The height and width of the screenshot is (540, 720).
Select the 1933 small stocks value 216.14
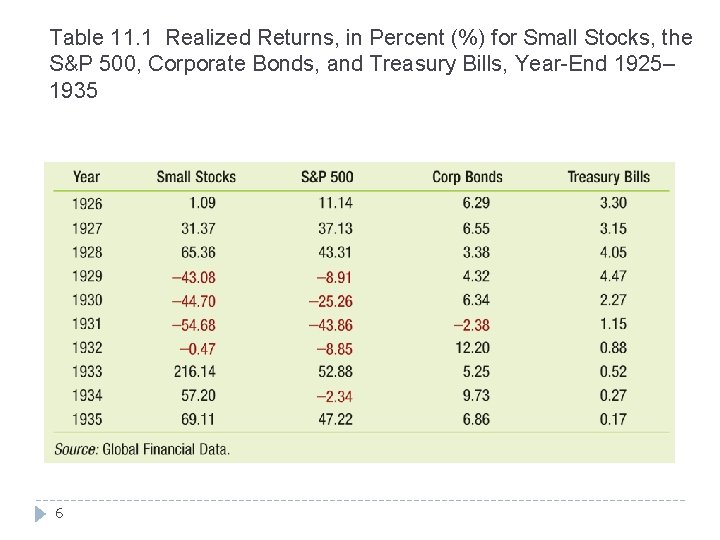194,372
